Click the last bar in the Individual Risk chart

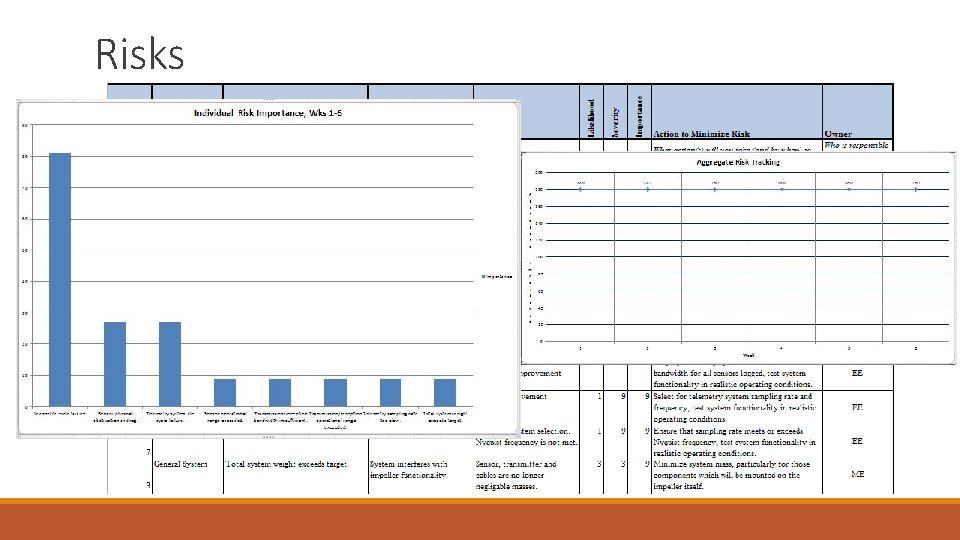point(445,392)
